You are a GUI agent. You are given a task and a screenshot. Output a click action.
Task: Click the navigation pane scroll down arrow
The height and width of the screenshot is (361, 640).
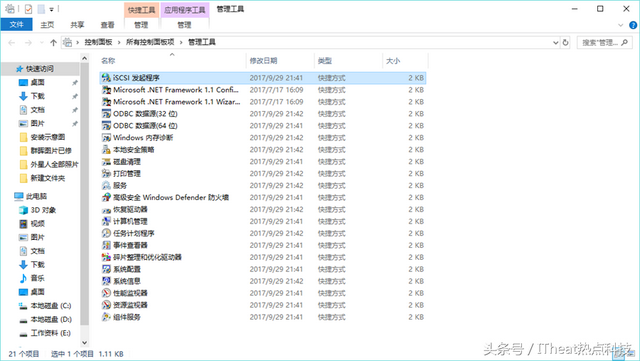coord(84,343)
